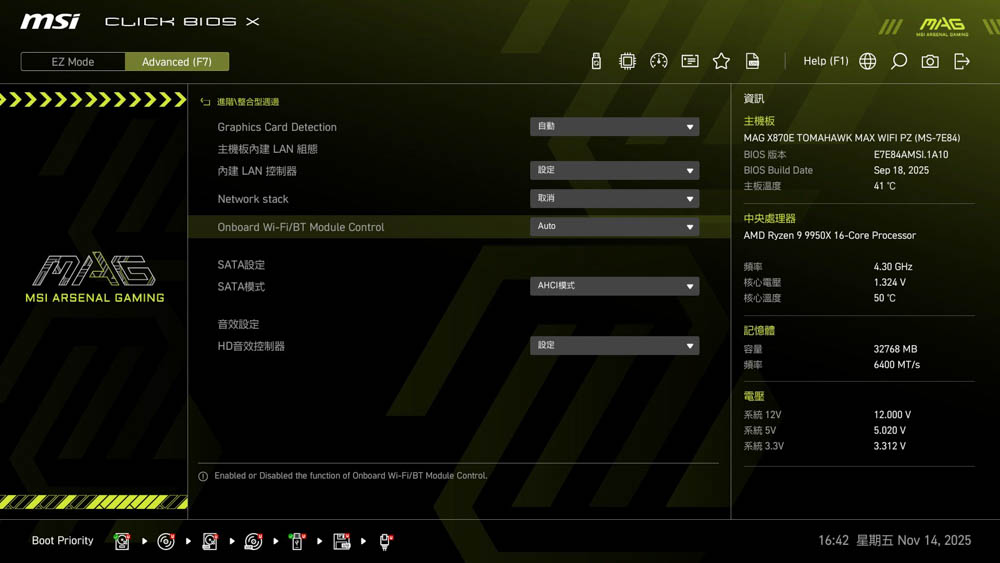The width and height of the screenshot is (1000, 563).
Task: Switch to EZ Mode
Action: [73, 62]
